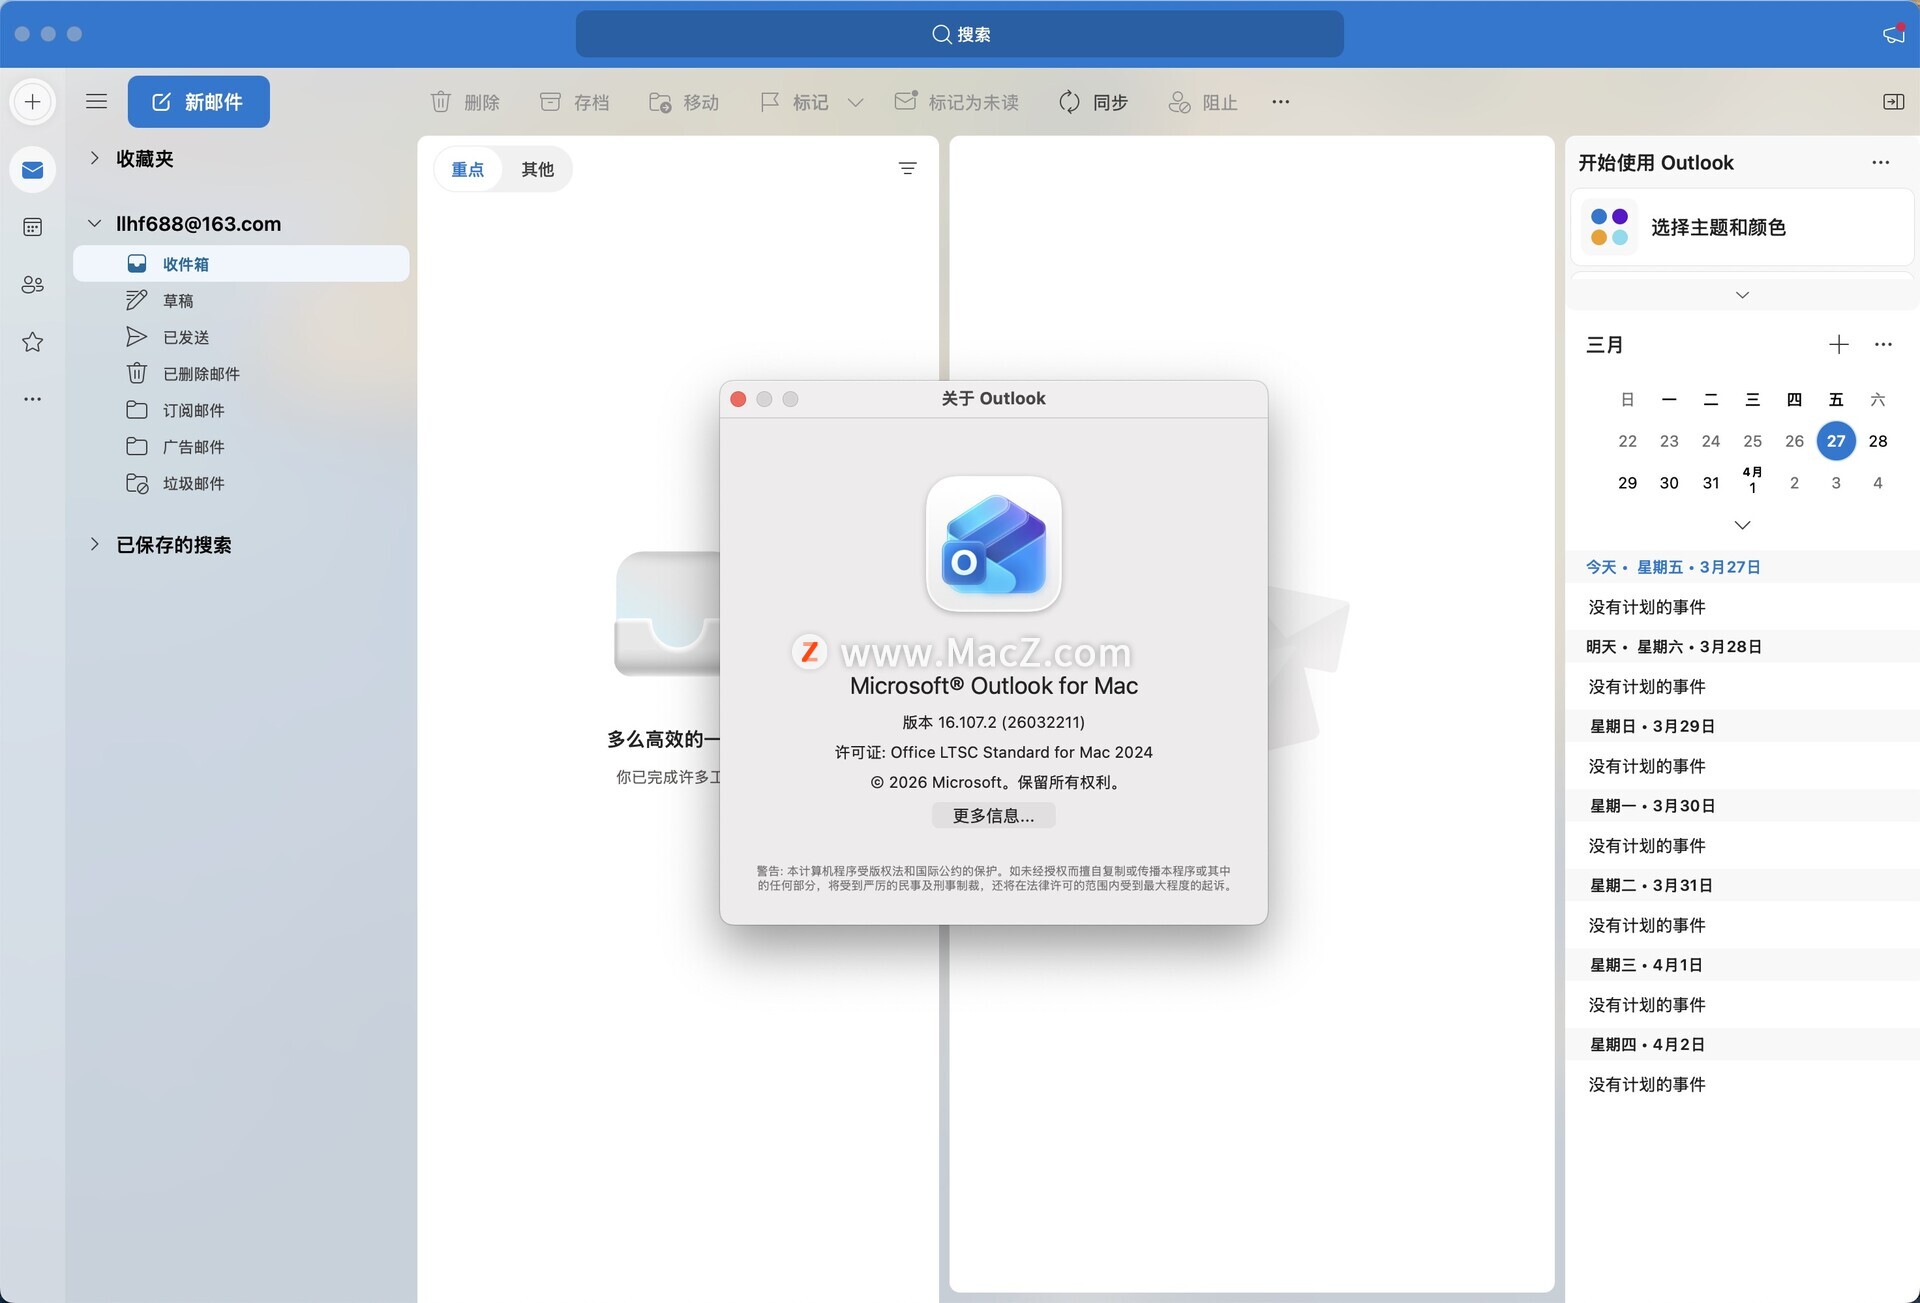Hide the right task pane icon

[1893, 102]
